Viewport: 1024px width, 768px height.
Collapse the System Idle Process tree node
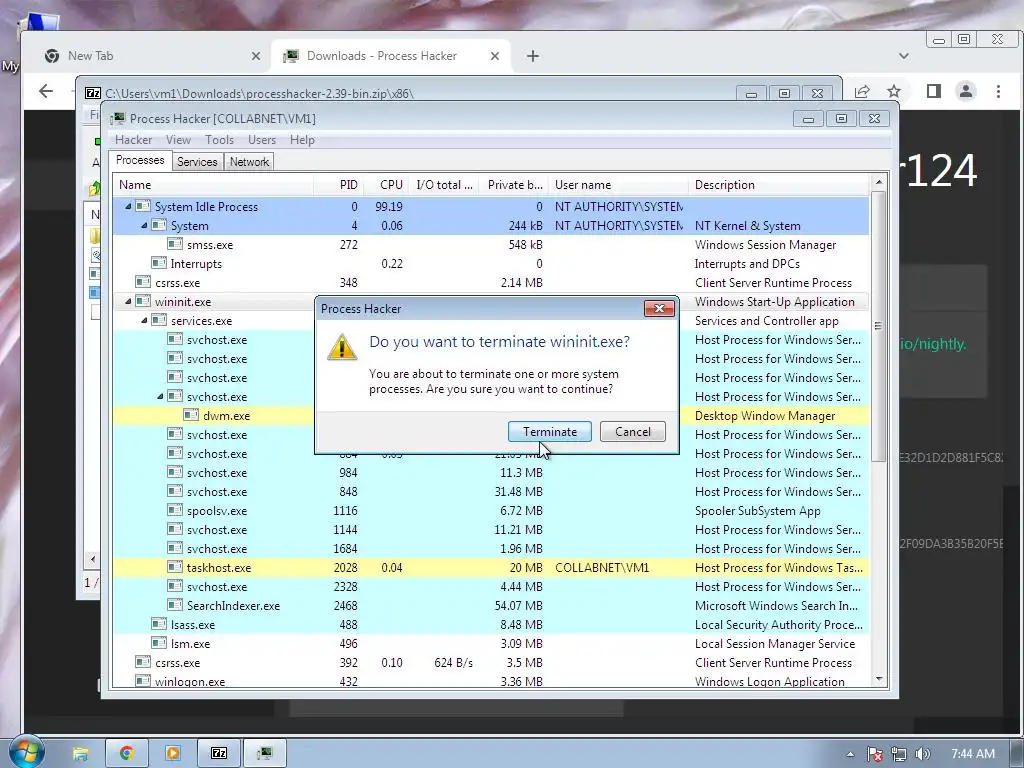[128, 206]
